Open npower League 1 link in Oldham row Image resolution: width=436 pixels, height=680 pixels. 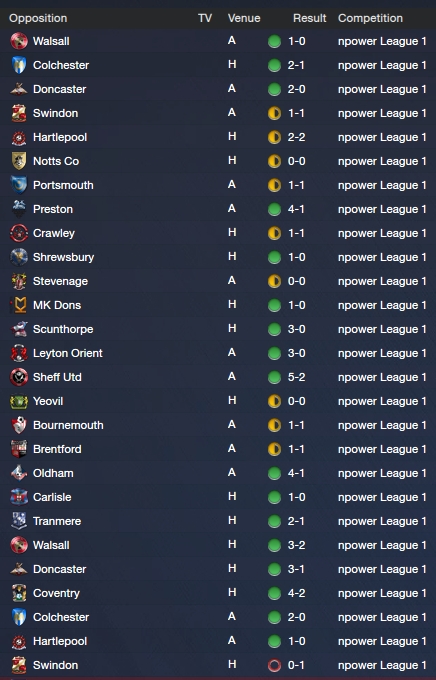tap(382, 473)
